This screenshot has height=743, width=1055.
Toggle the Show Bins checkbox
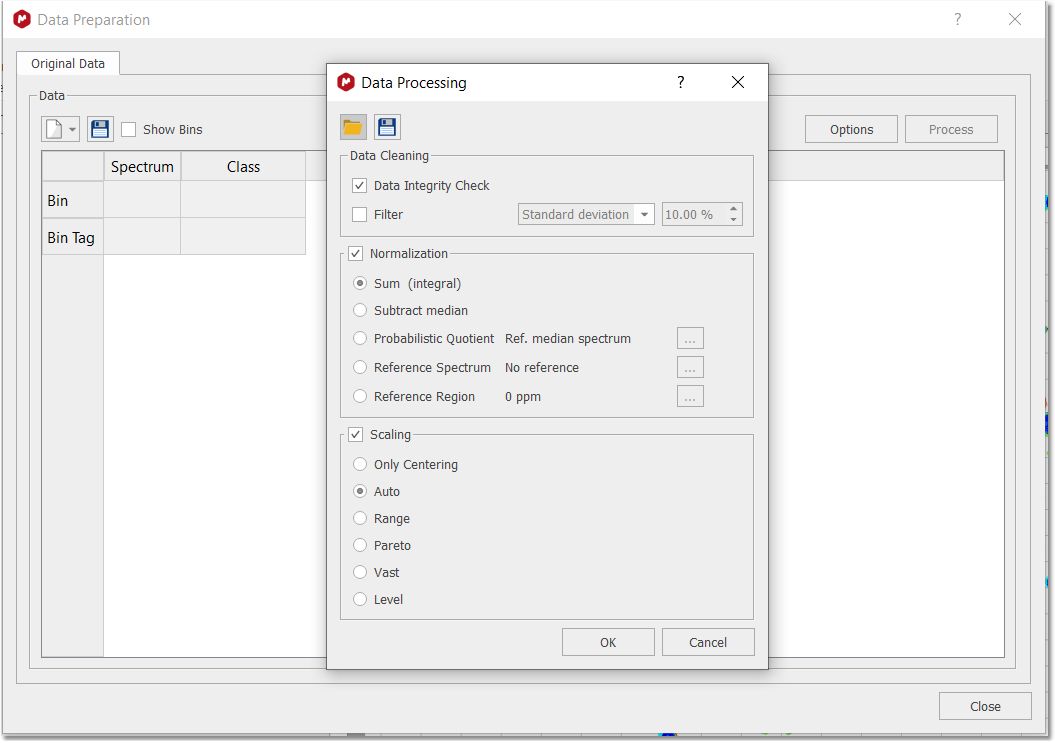coord(129,130)
